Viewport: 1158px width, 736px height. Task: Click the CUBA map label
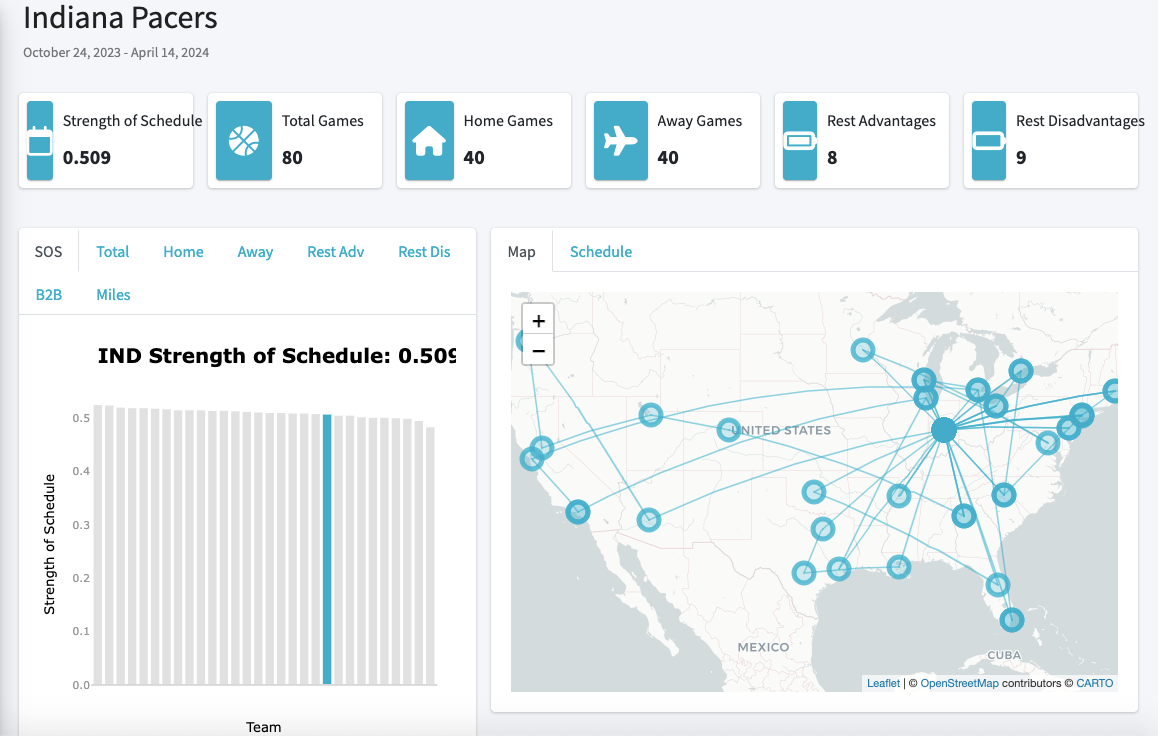[x=1004, y=655]
